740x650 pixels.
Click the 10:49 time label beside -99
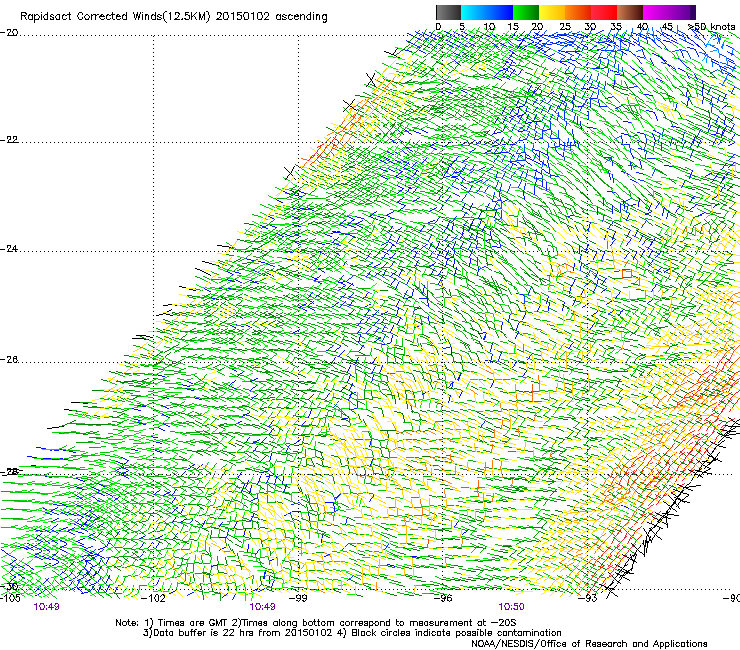pos(262,607)
